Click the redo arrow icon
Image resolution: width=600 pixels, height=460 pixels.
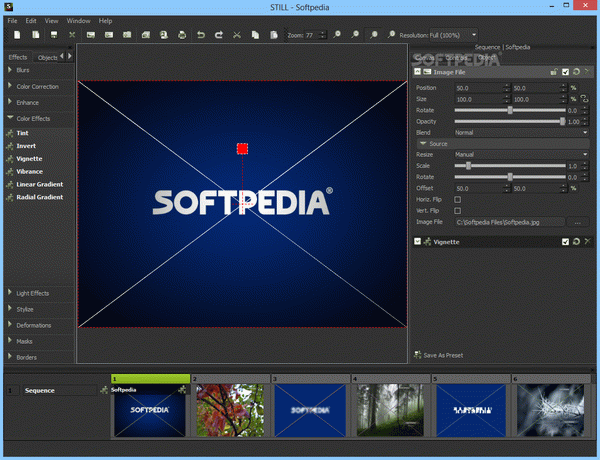click(x=218, y=35)
